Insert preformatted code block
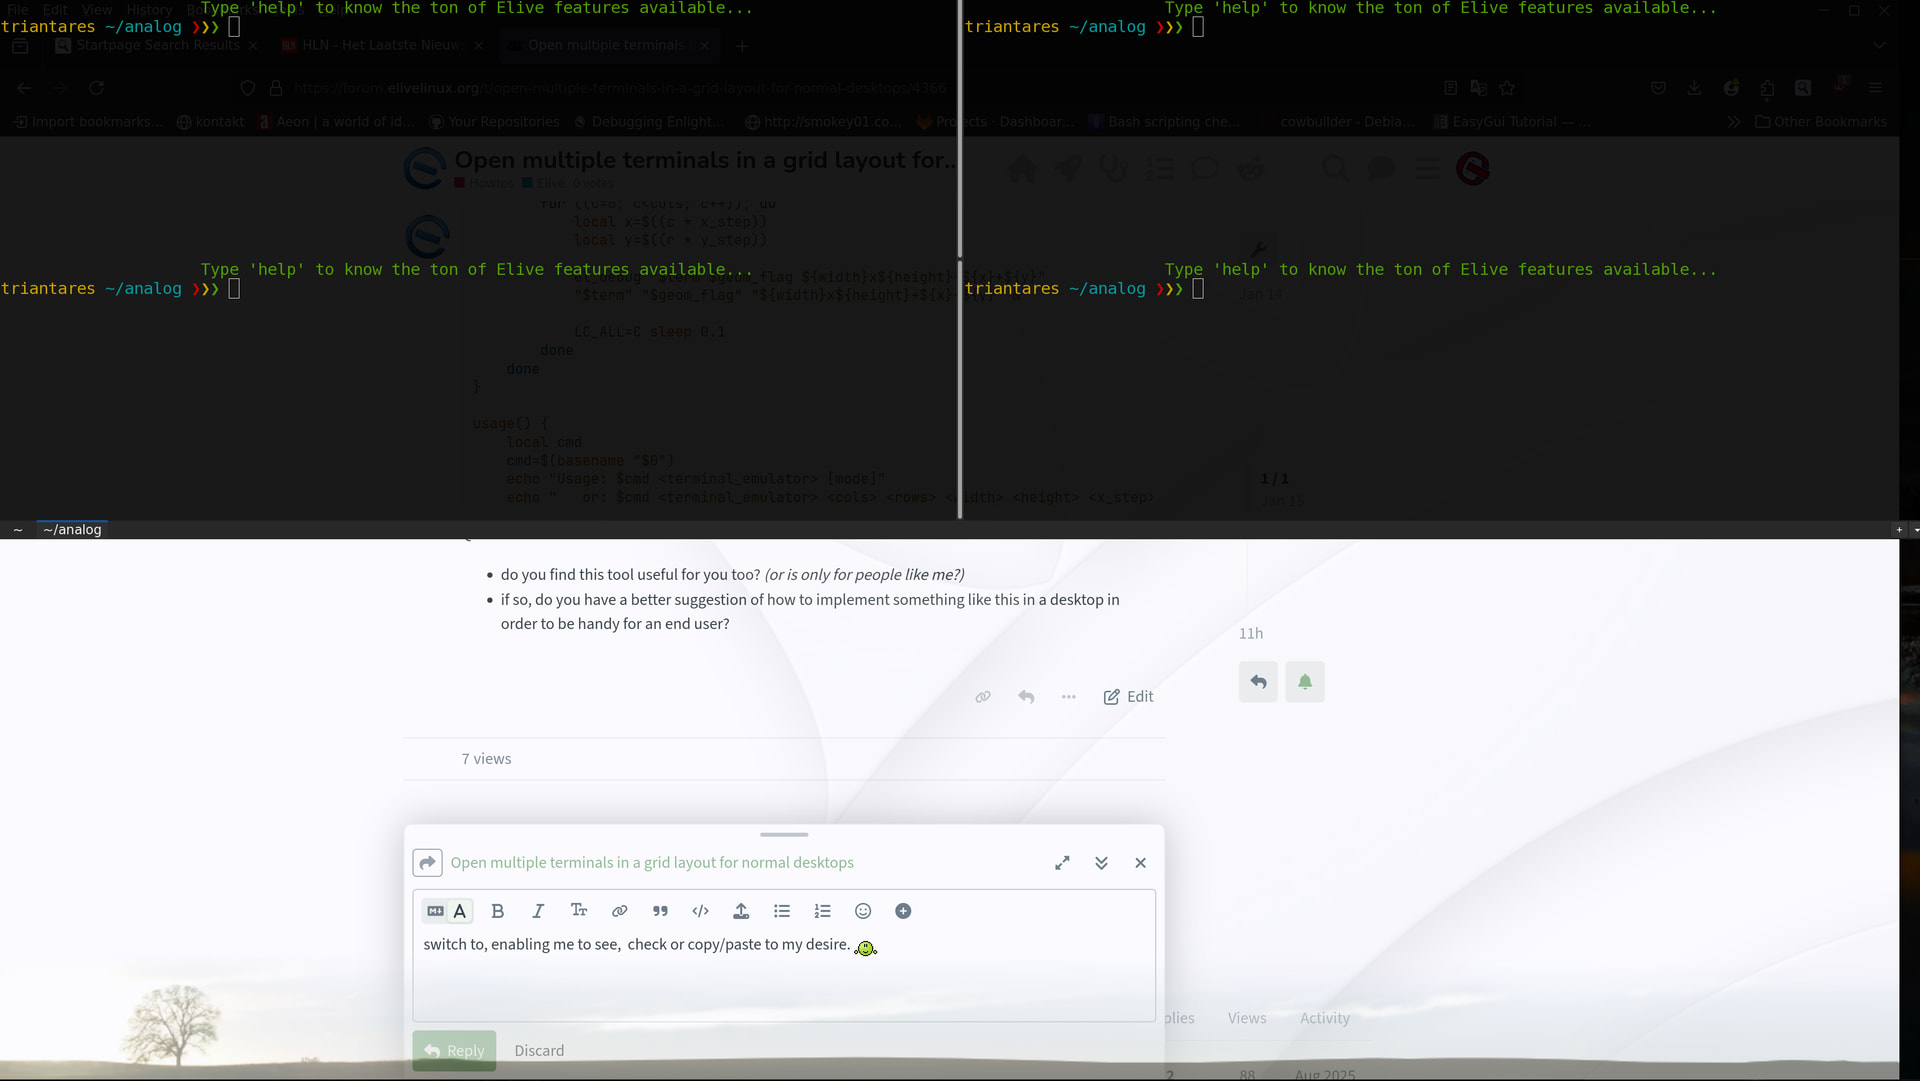The width and height of the screenshot is (1920, 1081). point(700,911)
